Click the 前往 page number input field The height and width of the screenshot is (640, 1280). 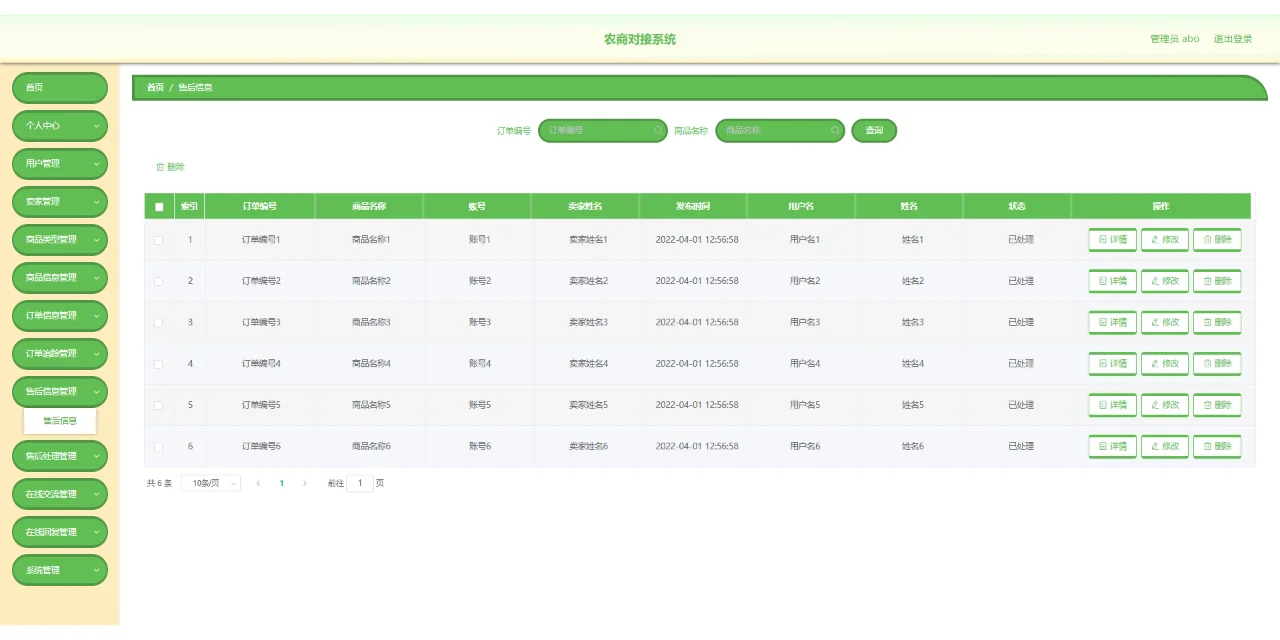click(x=360, y=482)
